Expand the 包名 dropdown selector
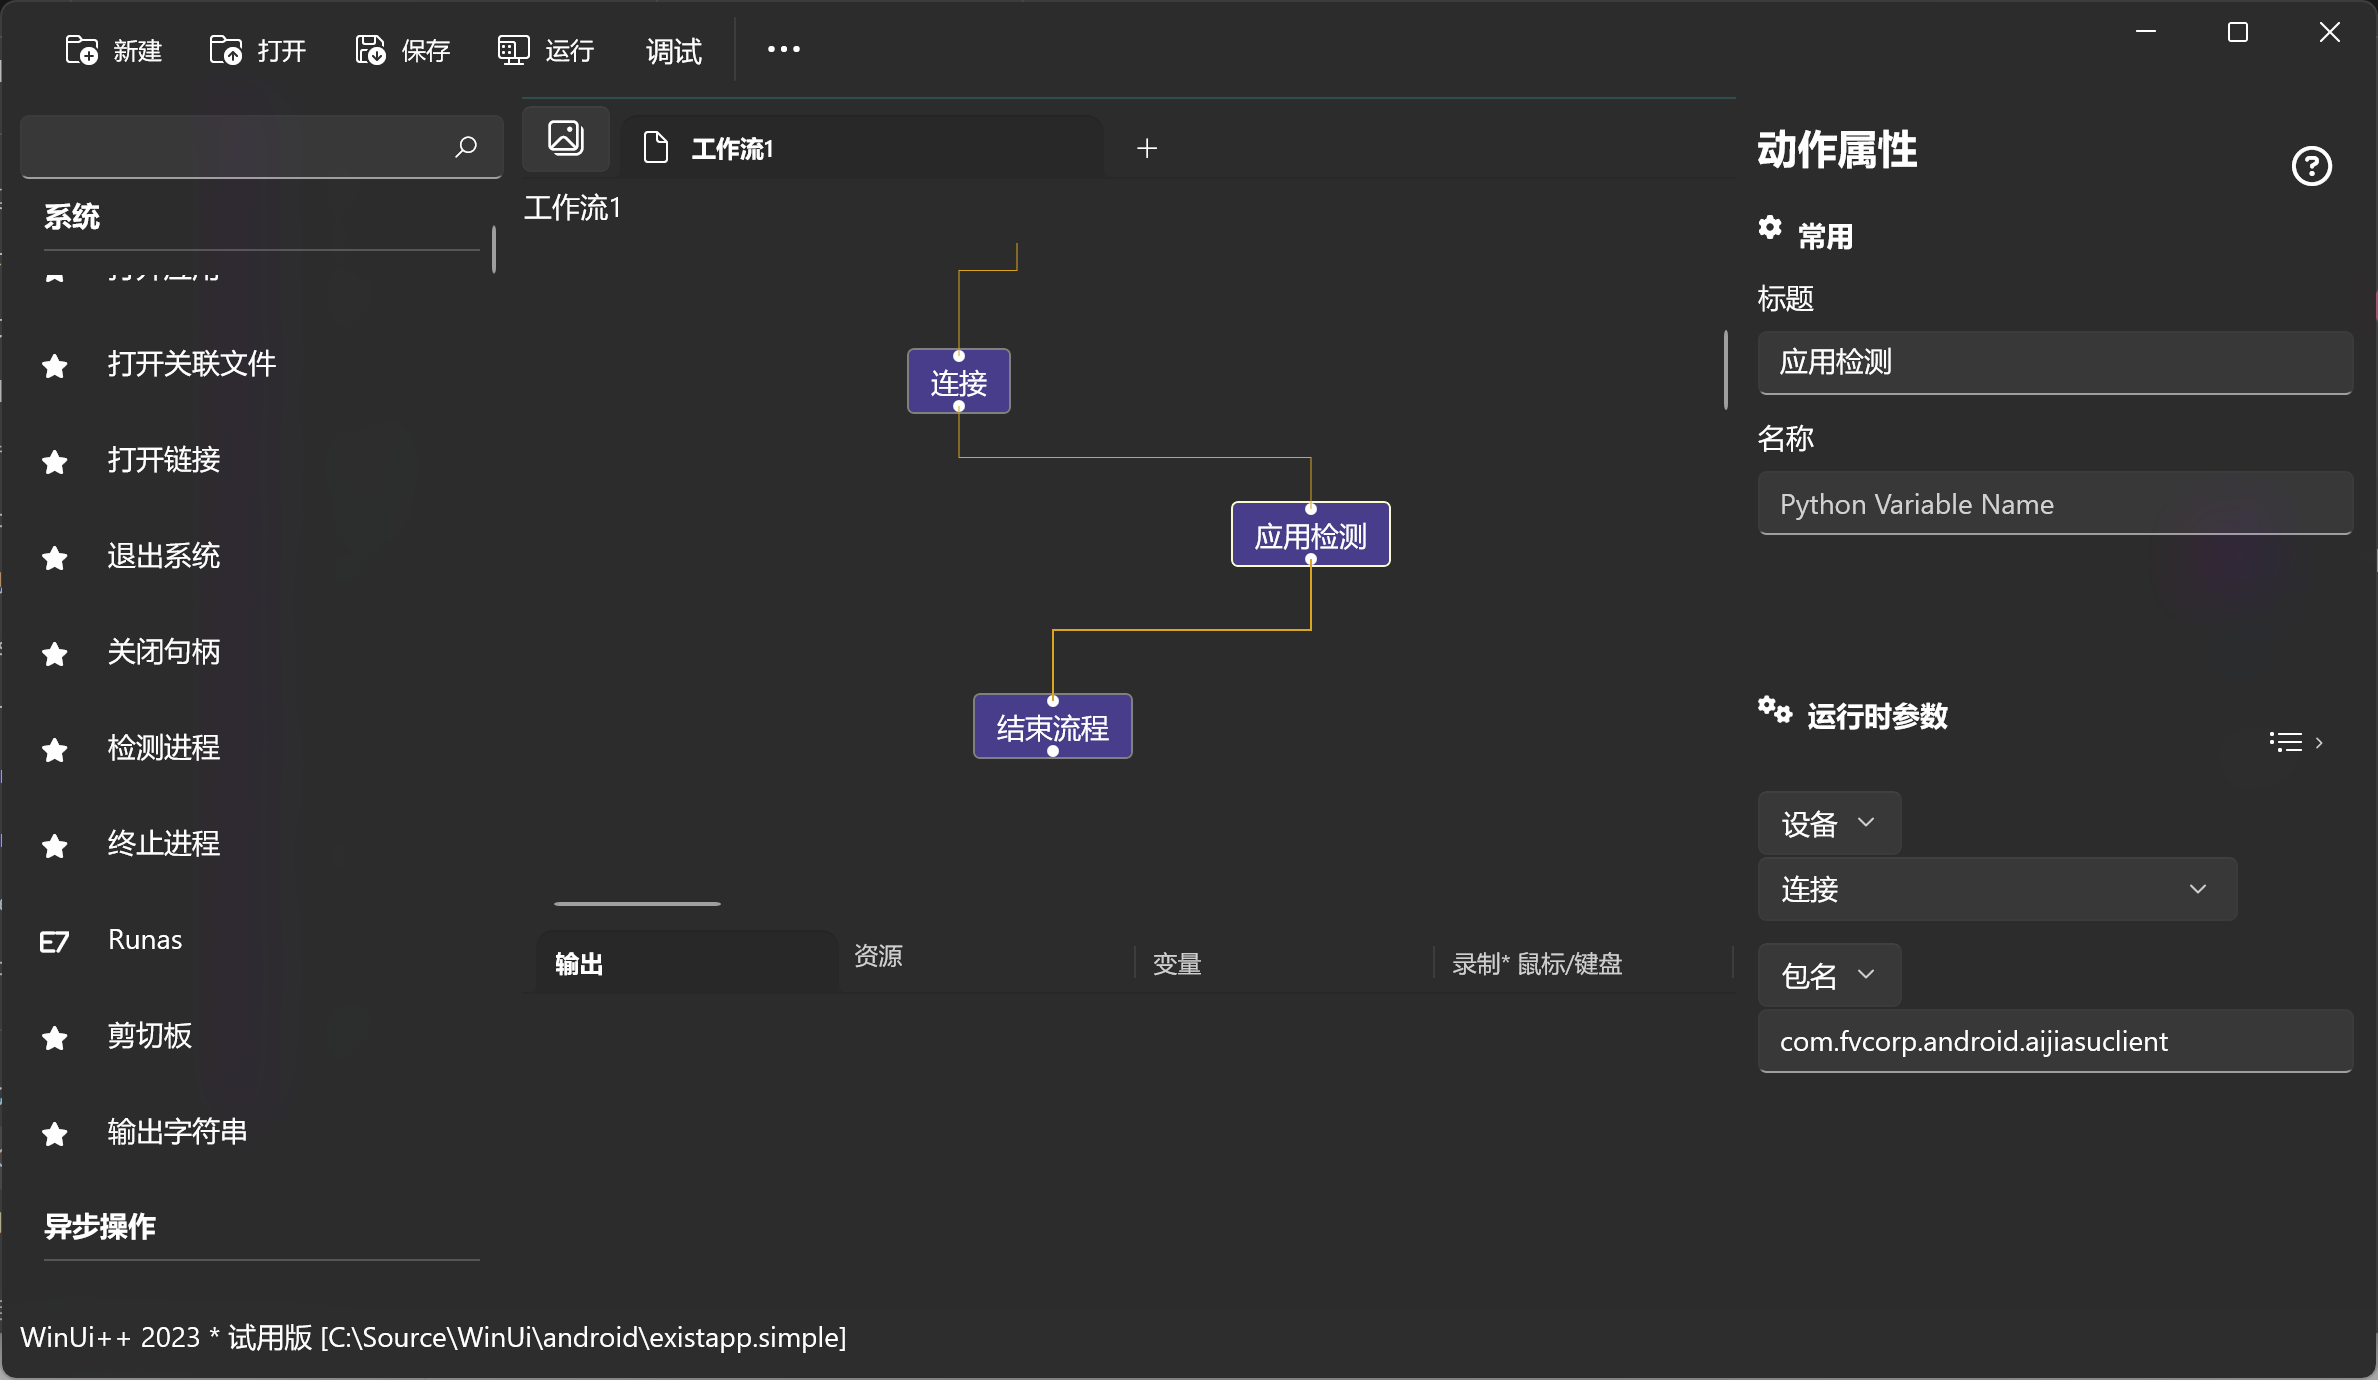The image size is (2378, 1380). click(1827, 975)
